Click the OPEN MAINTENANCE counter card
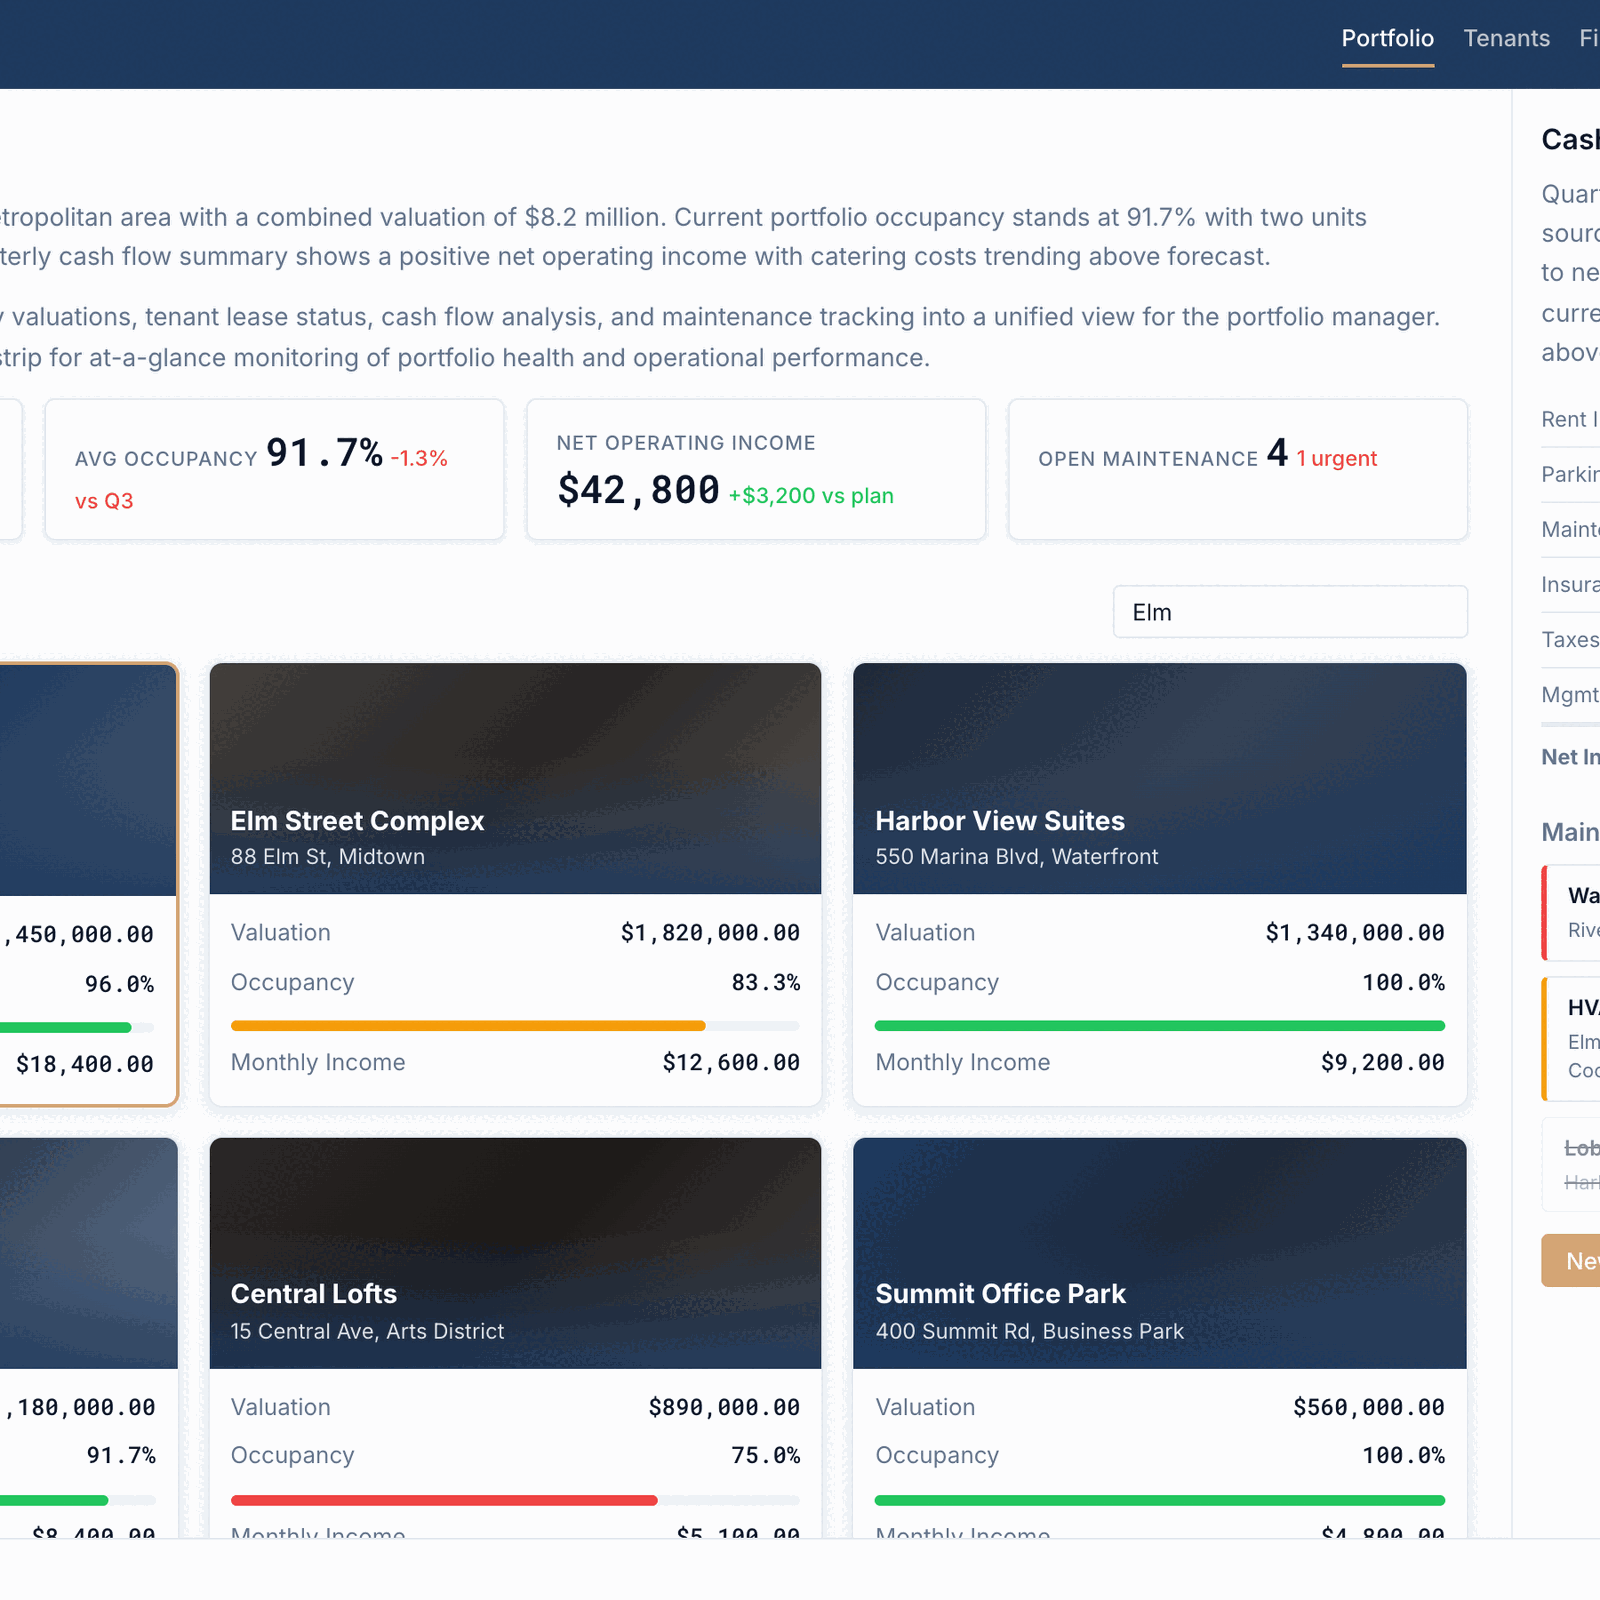The image size is (1600, 1600). pyautogui.click(x=1238, y=470)
